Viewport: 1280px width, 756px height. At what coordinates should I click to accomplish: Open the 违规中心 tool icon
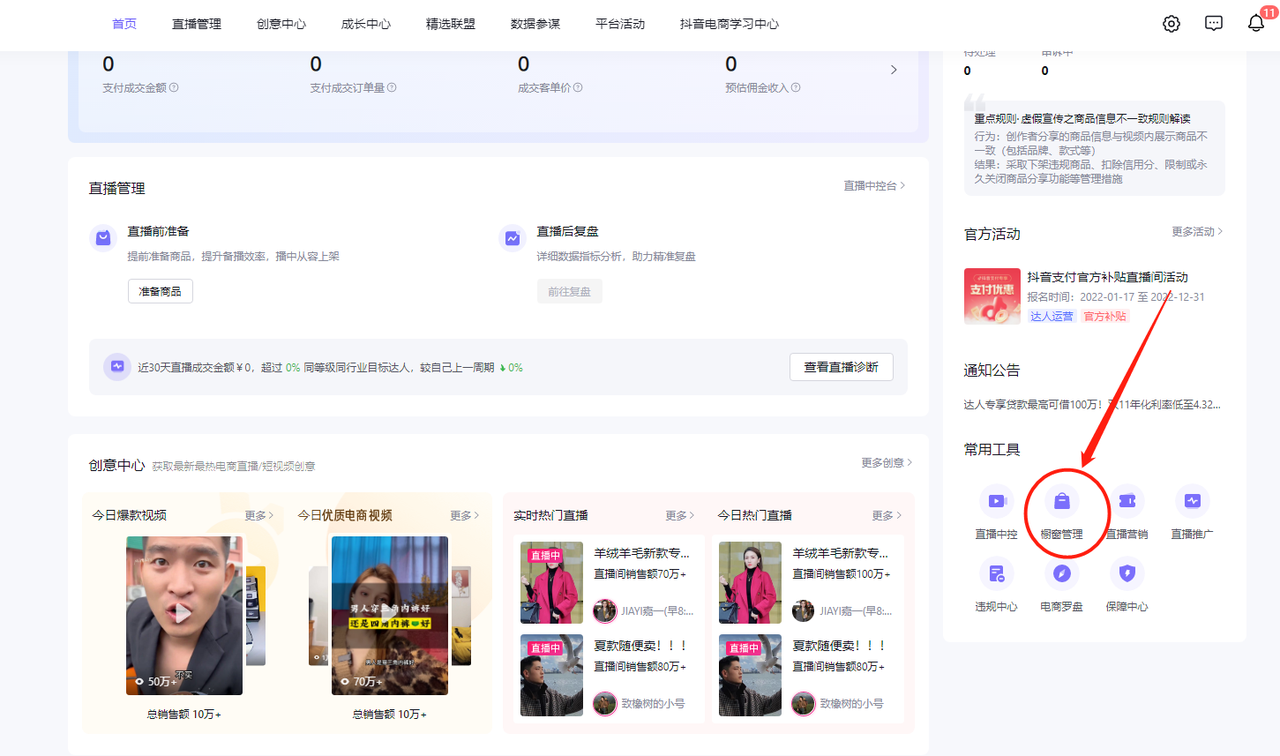pyautogui.click(x=996, y=574)
